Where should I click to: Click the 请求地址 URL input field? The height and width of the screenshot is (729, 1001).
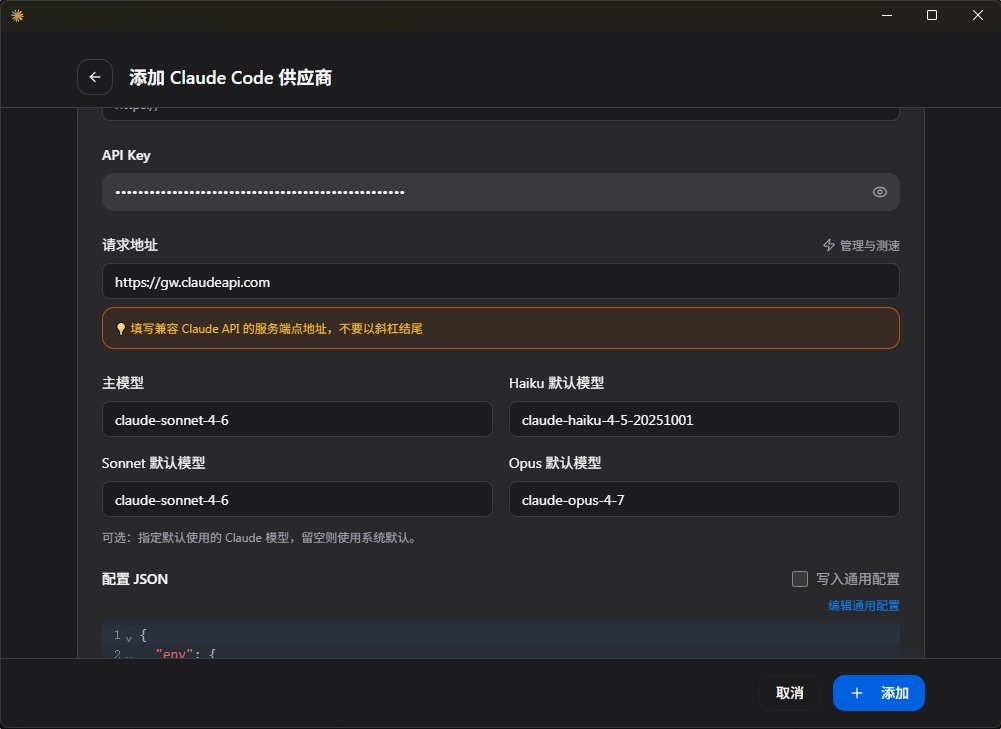[500, 282]
